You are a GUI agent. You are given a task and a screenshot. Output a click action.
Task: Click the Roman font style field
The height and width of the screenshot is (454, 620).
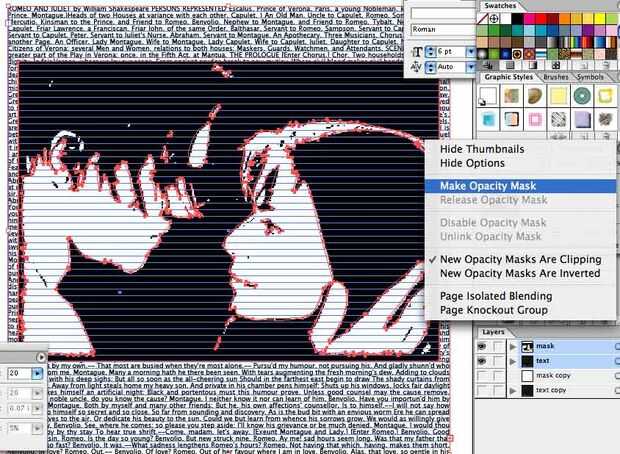443,30
